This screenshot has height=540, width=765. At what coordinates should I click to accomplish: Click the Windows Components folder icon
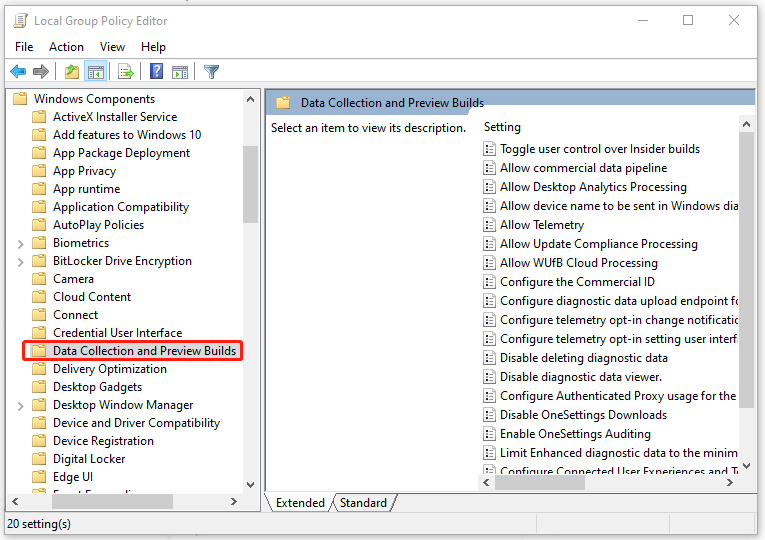click(20, 99)
